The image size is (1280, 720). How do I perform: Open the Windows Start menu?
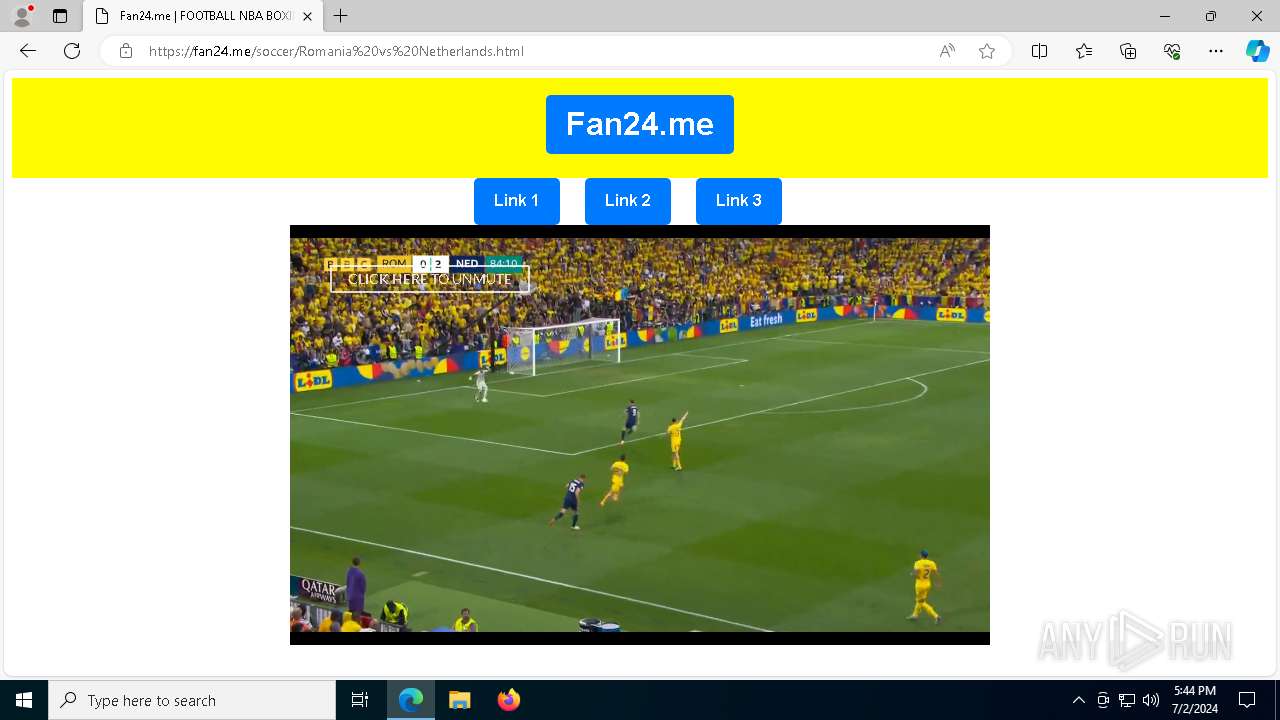[24, 700]
